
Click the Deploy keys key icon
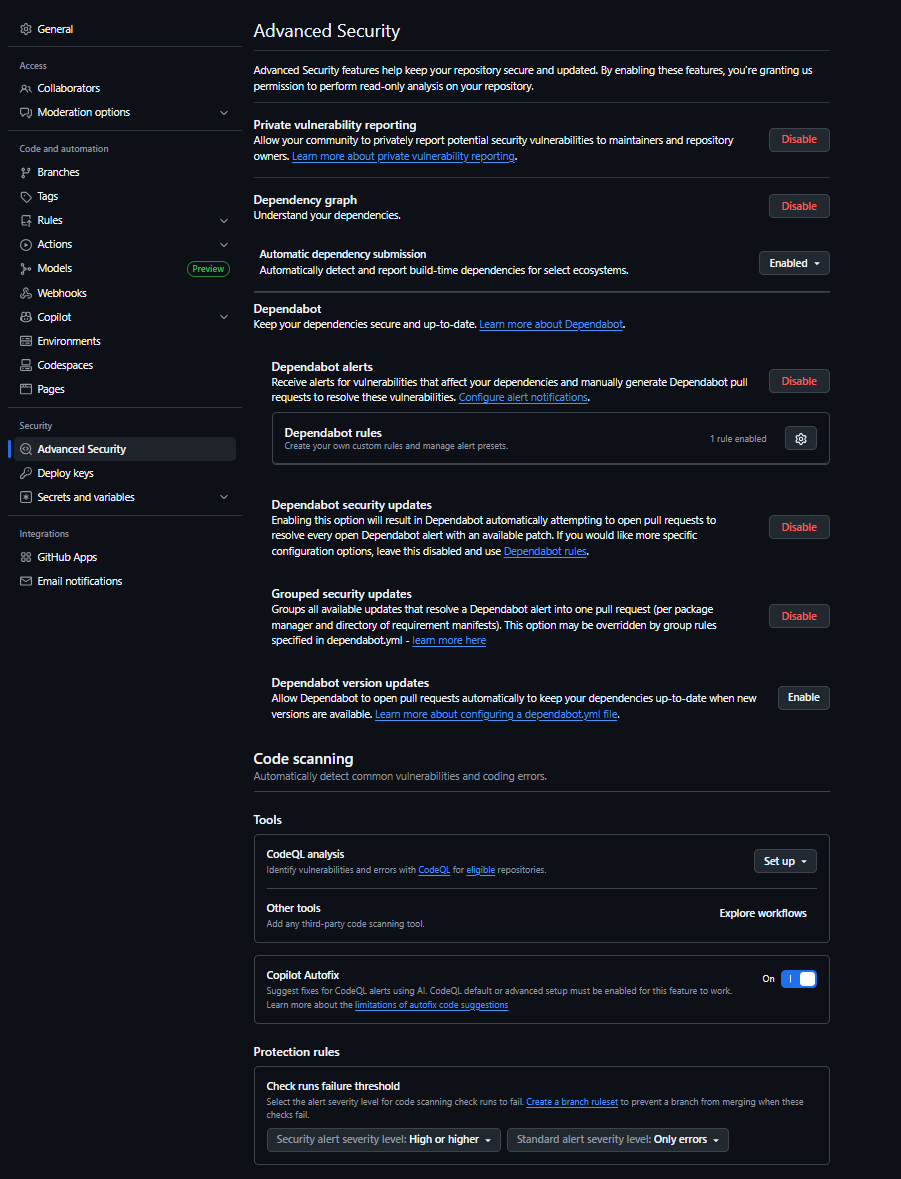tap(26, 473)
